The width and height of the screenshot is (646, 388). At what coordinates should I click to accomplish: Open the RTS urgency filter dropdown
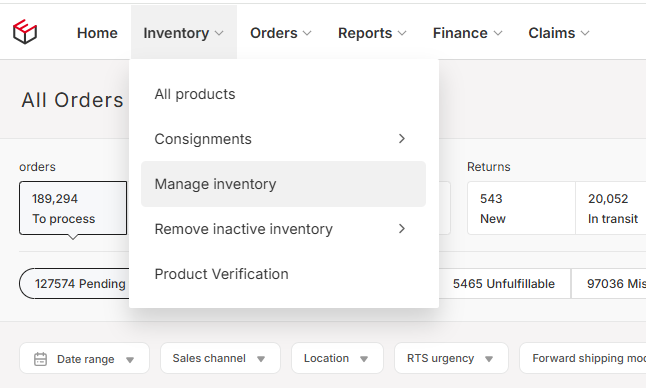[451, 358]
